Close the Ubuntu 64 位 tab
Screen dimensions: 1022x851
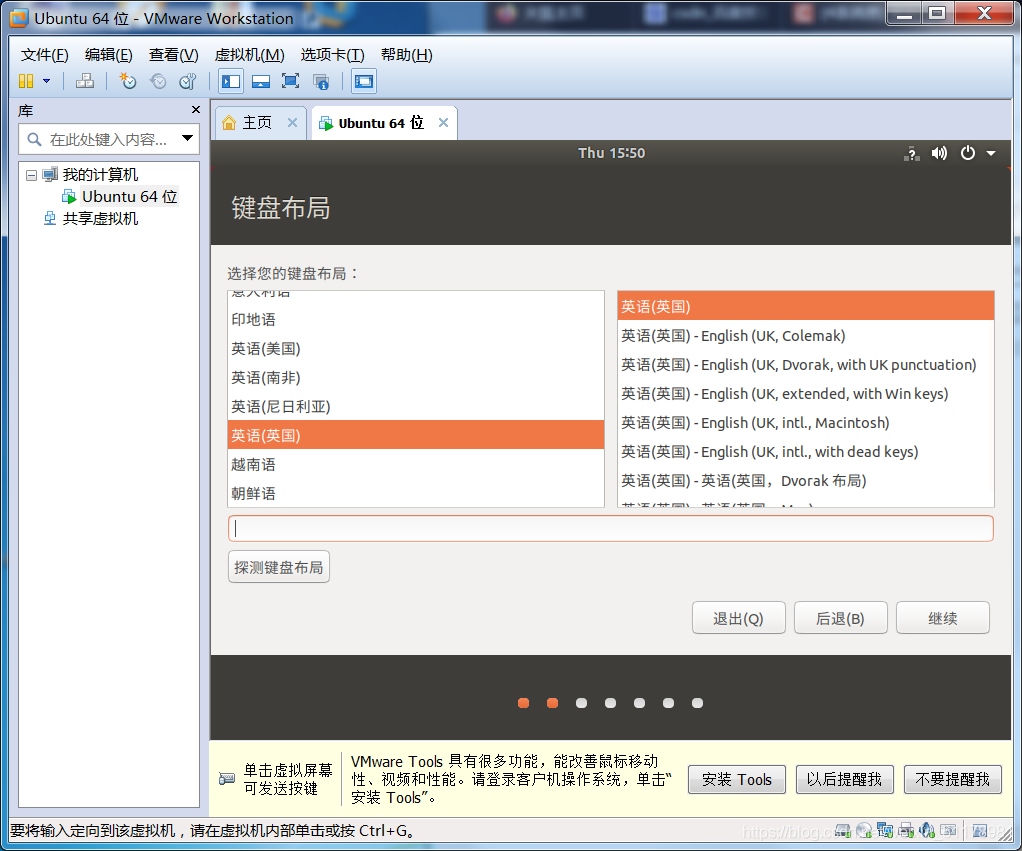coord(443,123)
